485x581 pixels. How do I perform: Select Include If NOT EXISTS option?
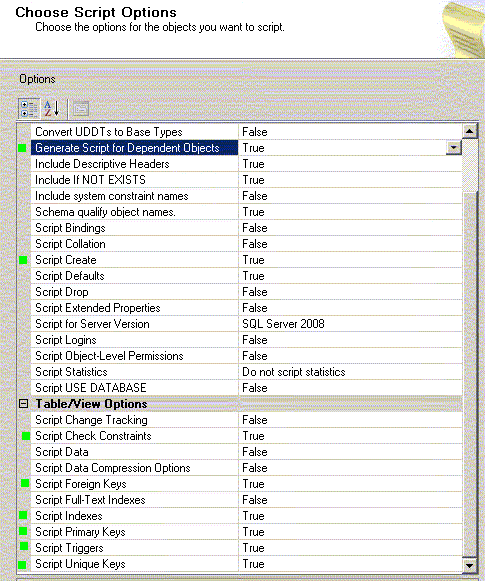coord(90,180)
